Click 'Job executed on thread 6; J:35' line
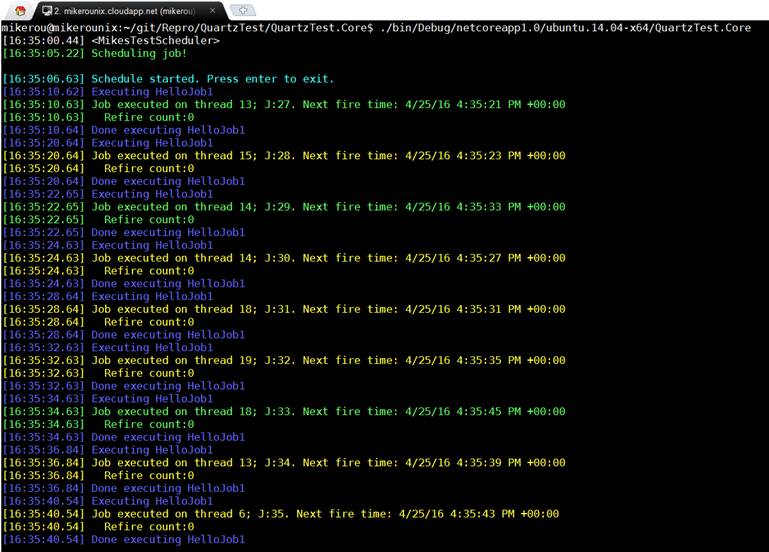This screenshot has width=769, height=552. 281,513
